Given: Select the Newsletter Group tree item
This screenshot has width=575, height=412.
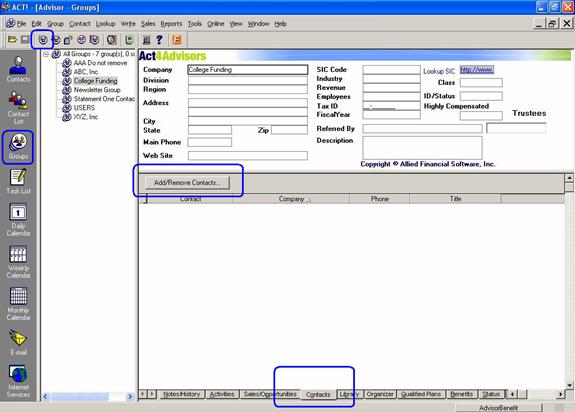Looking at the screenshot, I should (97, 90).
